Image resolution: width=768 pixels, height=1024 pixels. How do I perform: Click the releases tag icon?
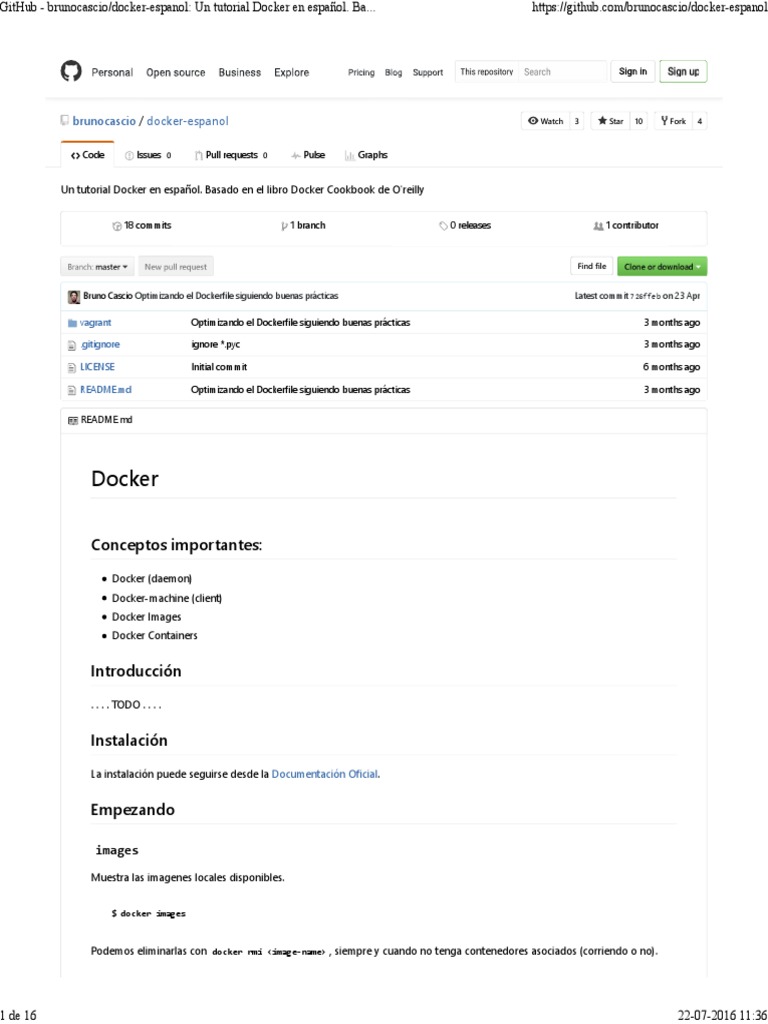443,226
